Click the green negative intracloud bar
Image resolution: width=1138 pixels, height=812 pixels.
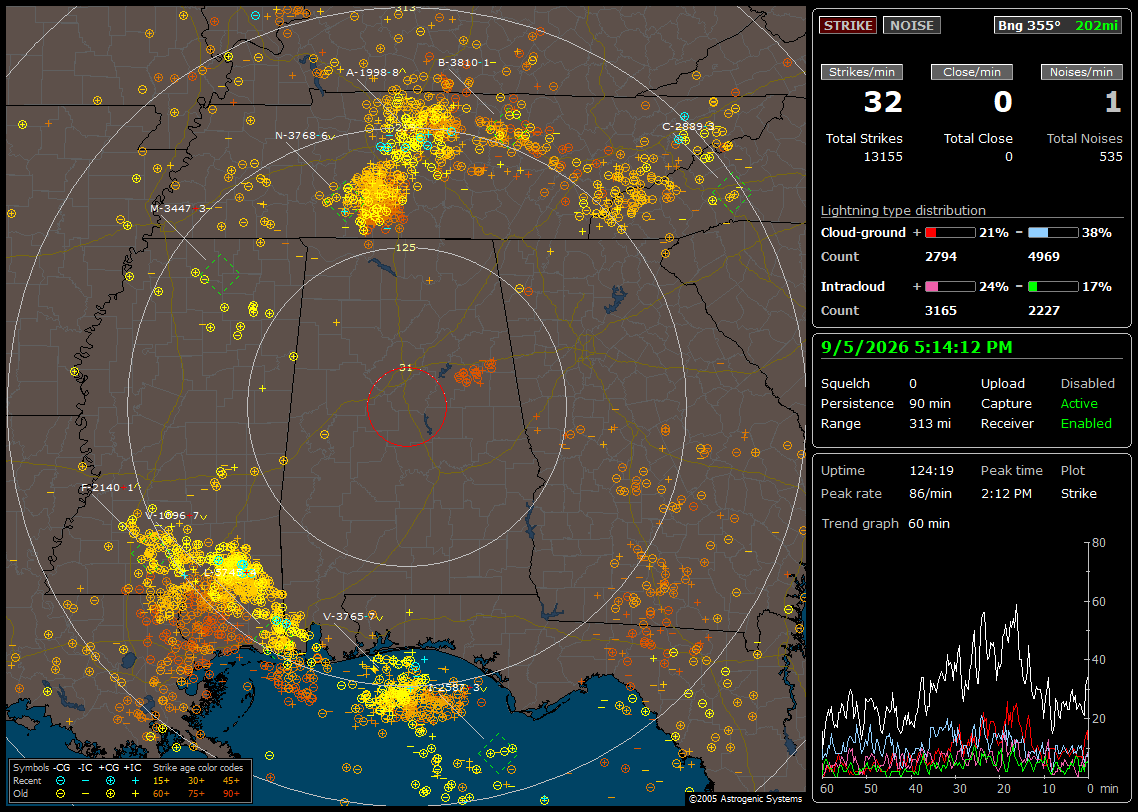(x=1053, y=287)
